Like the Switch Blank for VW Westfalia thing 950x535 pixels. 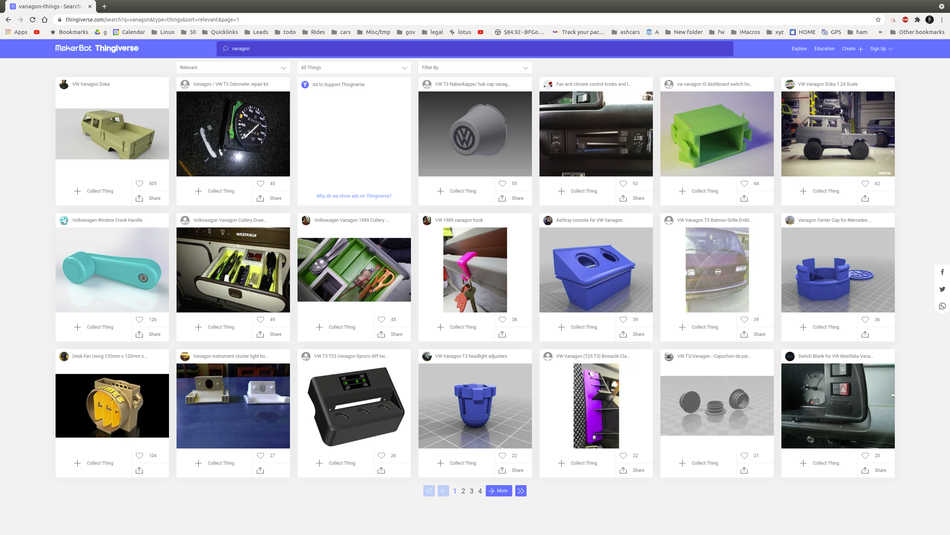point(865,456)
